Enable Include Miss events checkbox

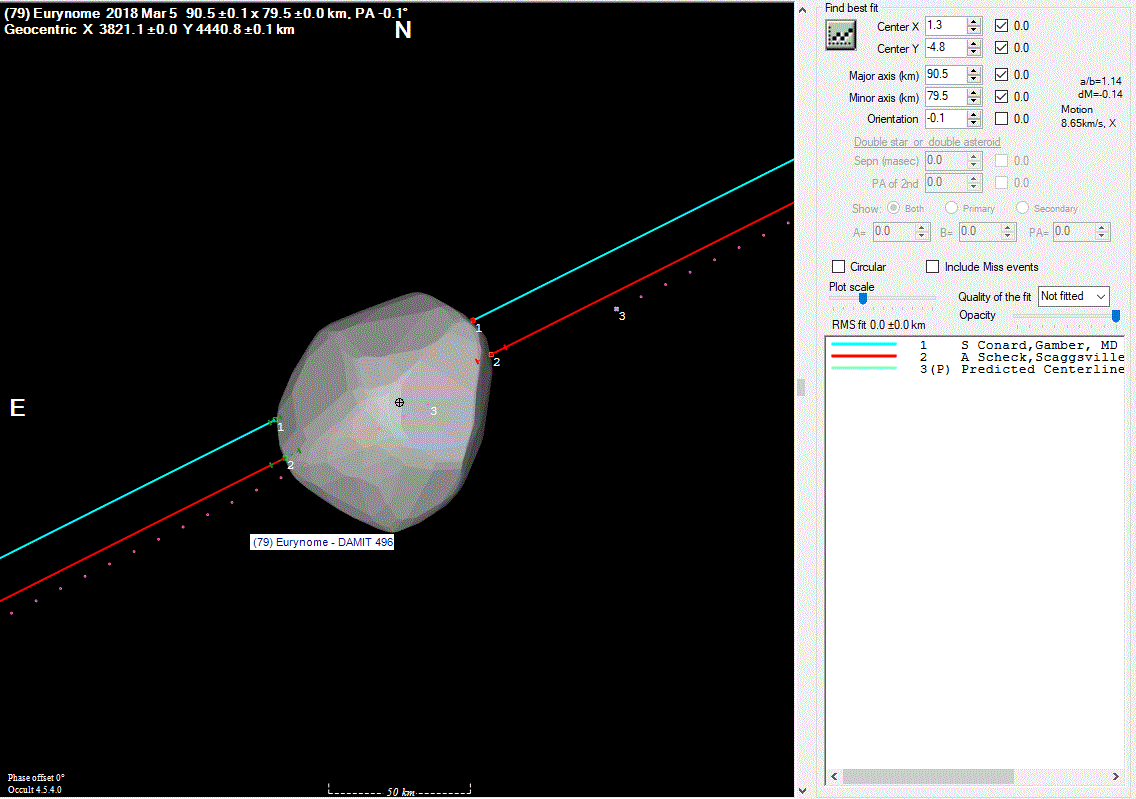tap(932, 267)
